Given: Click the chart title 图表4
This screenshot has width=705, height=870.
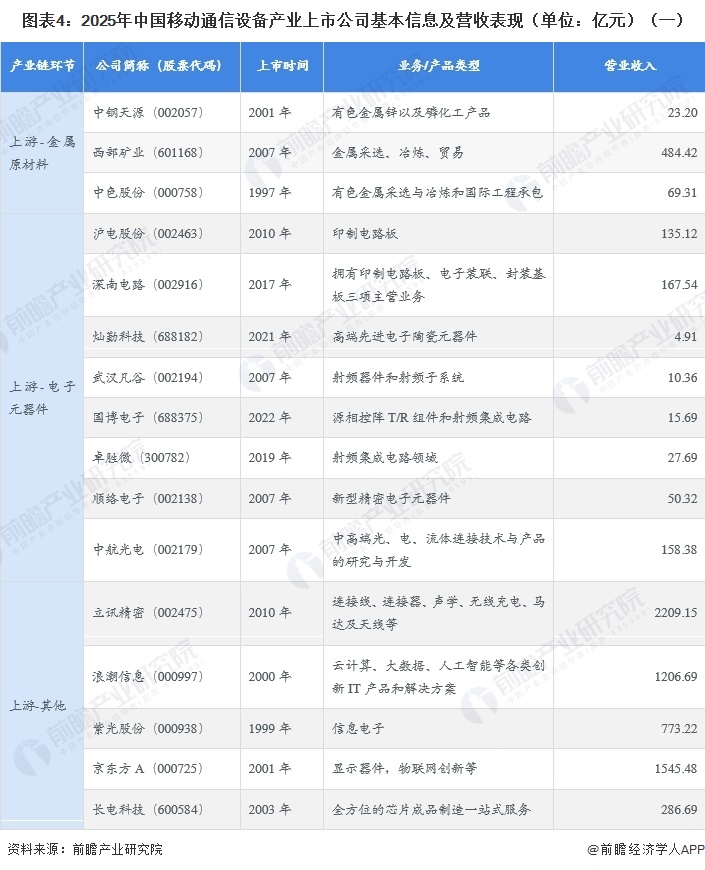Looking at the screenshot, I should 353,21.
